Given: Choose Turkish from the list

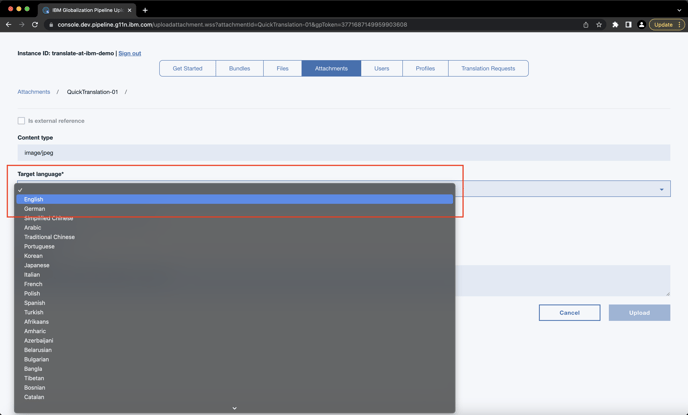Looking at the screenshot, I should [x=235, y=312].
